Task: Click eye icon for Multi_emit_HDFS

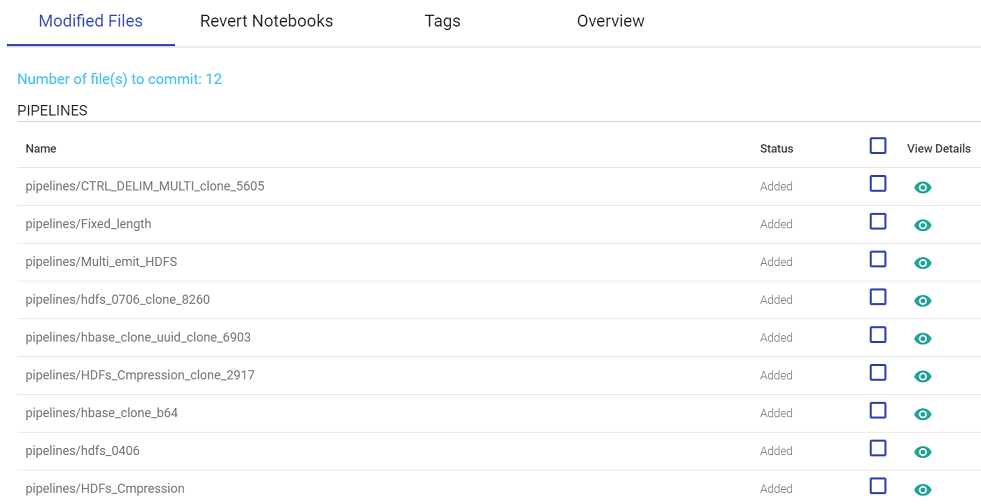Action: coord(922,263)
